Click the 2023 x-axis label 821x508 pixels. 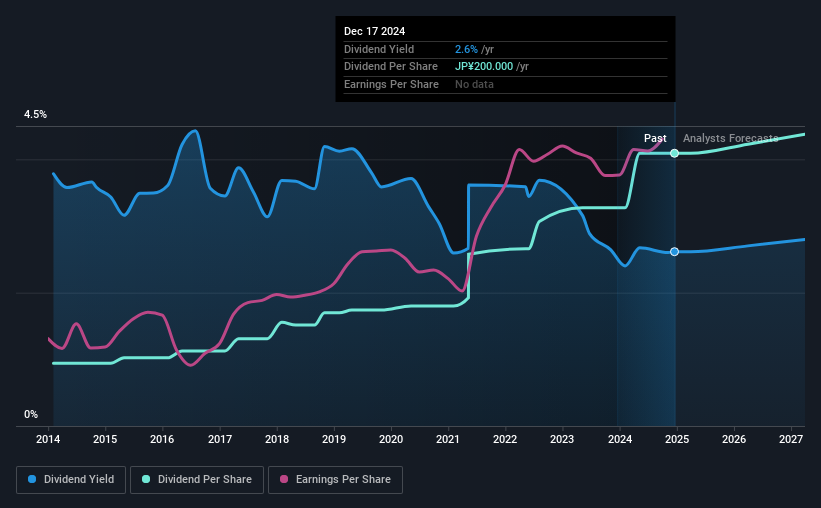tap(562, 439)
